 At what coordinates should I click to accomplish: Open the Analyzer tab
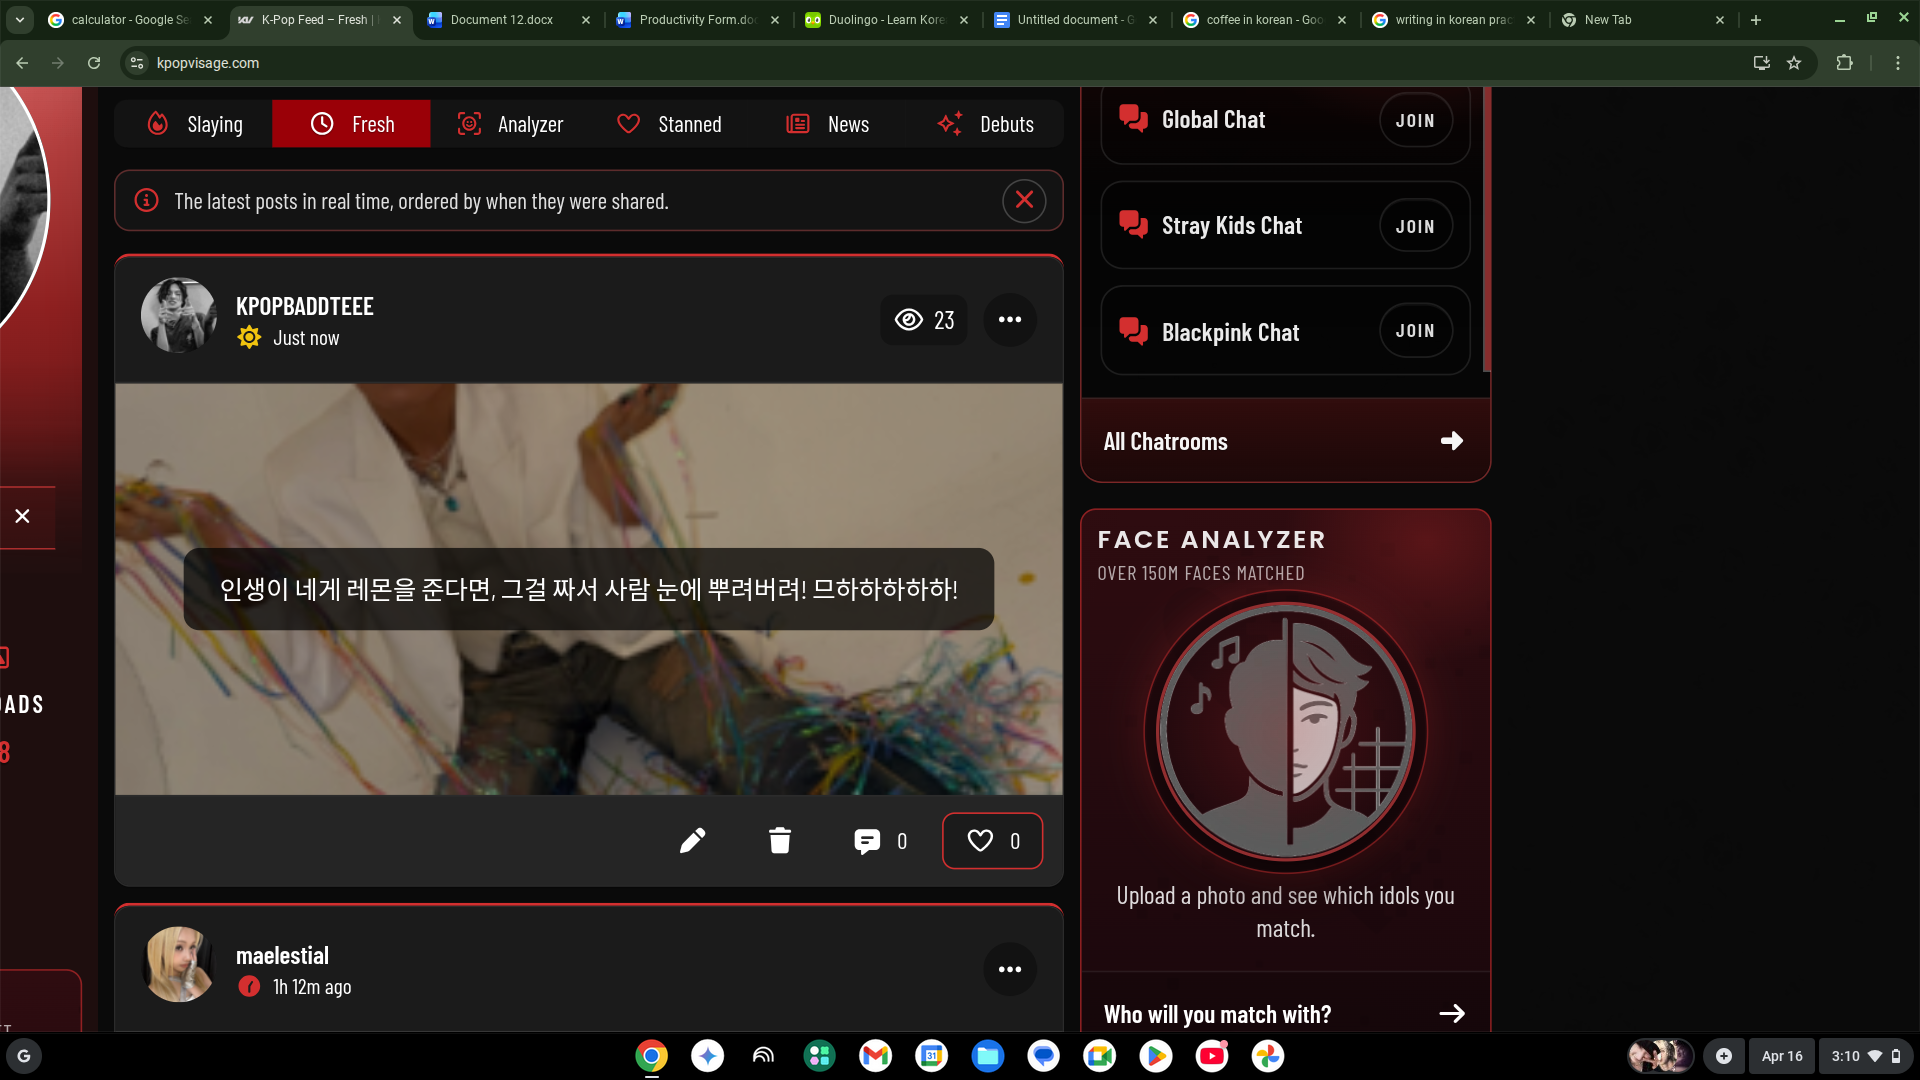pos(510,124)
